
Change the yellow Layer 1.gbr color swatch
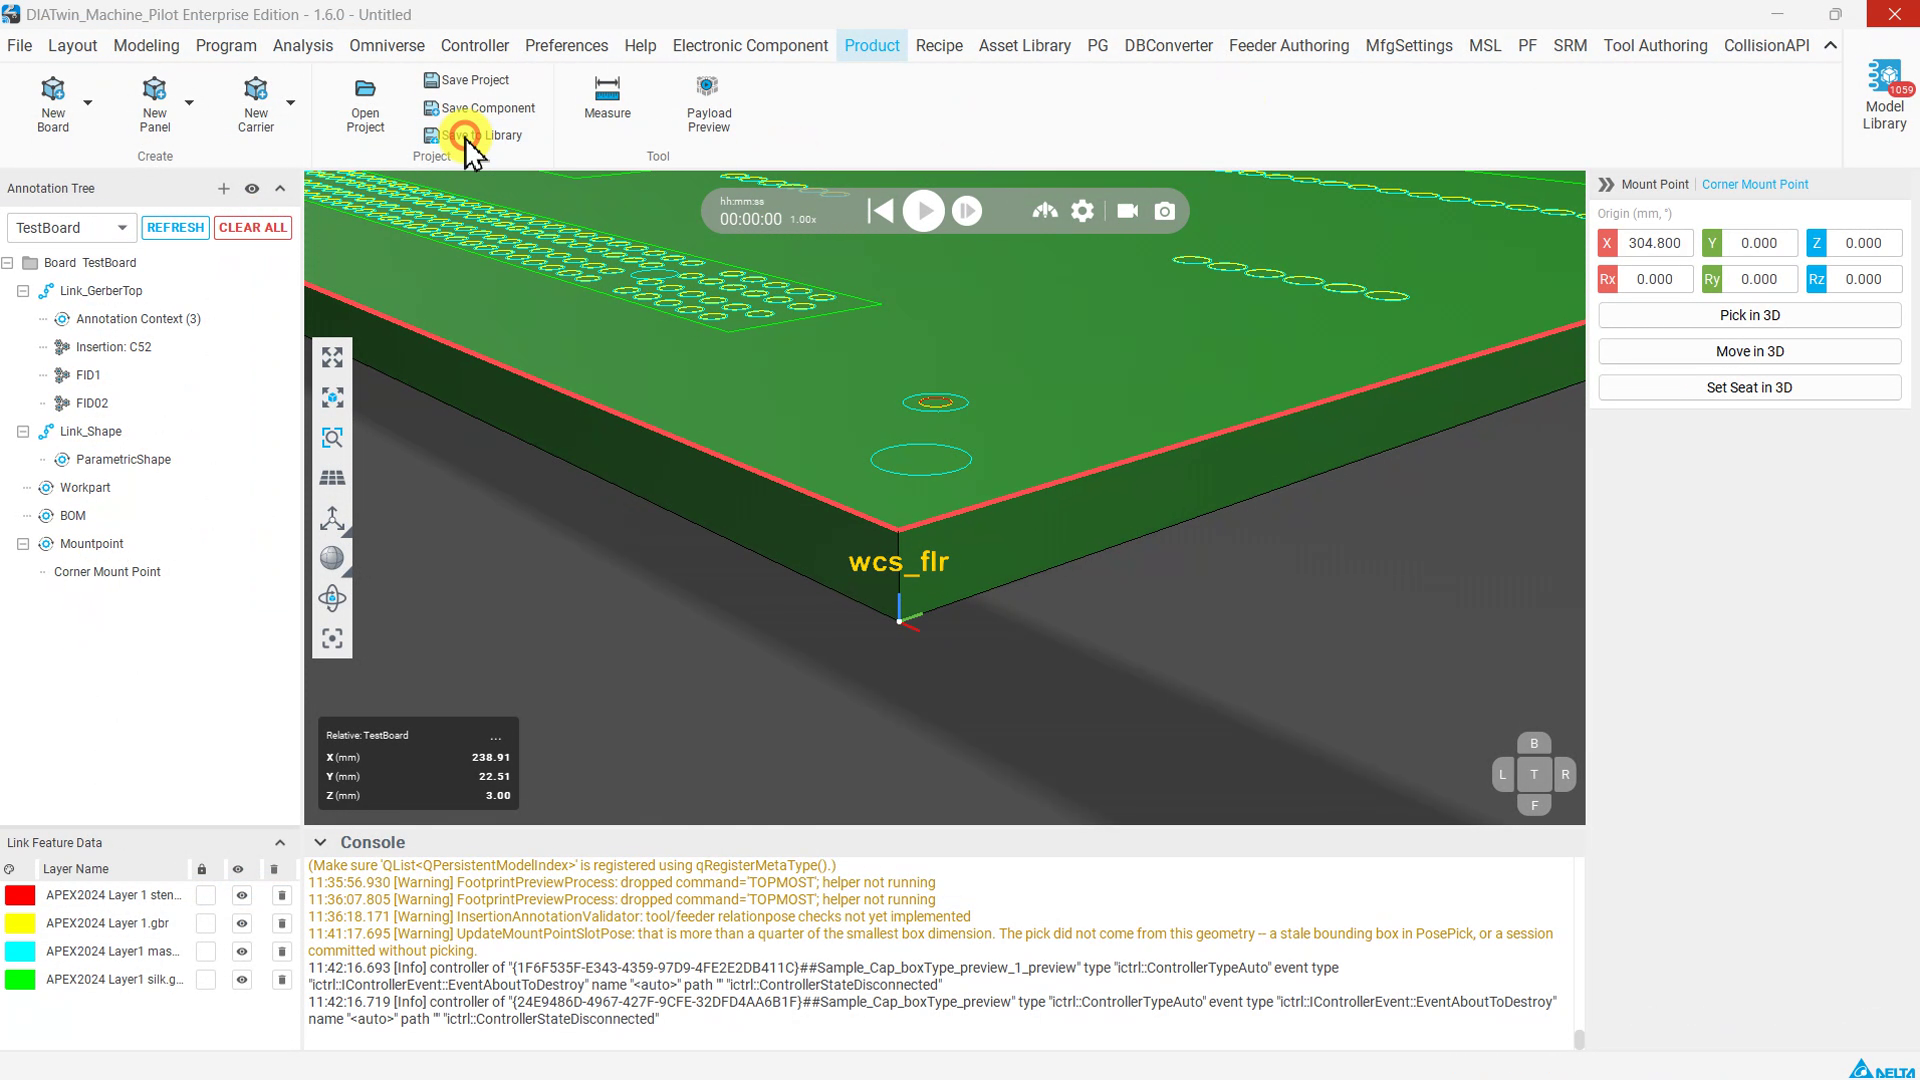pos(20,923)
